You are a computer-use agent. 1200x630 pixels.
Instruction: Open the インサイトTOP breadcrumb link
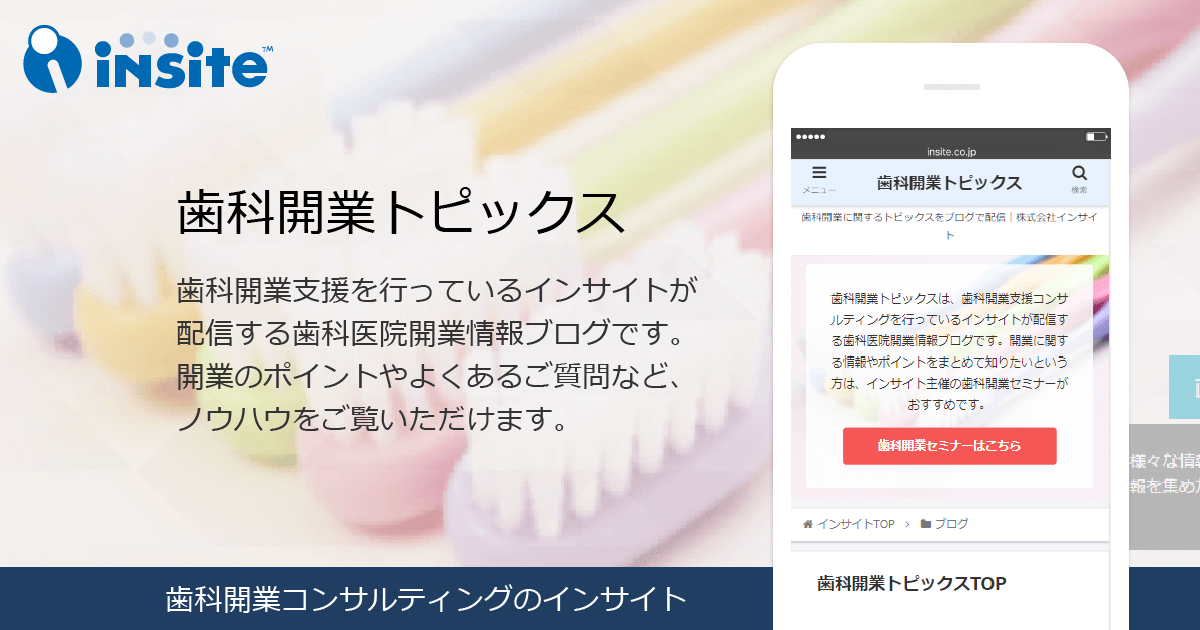coord(856,524)
